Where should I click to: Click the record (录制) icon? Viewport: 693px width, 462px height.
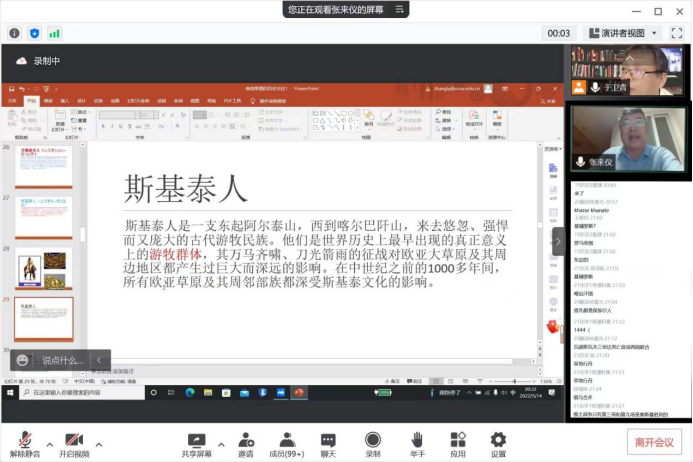(373, 442)
